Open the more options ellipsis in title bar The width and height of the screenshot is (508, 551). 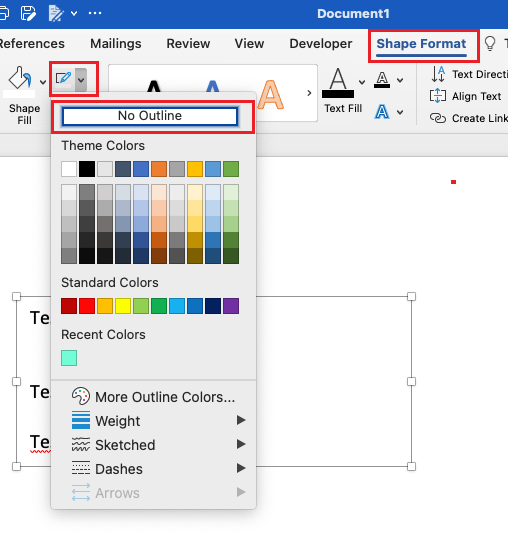95,13
